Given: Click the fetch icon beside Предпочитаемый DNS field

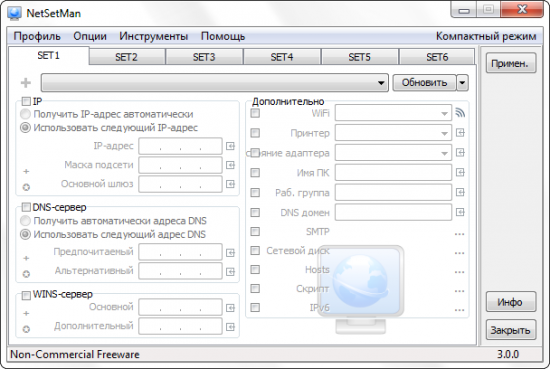Looking at the screenshot, I should (230, 253).
